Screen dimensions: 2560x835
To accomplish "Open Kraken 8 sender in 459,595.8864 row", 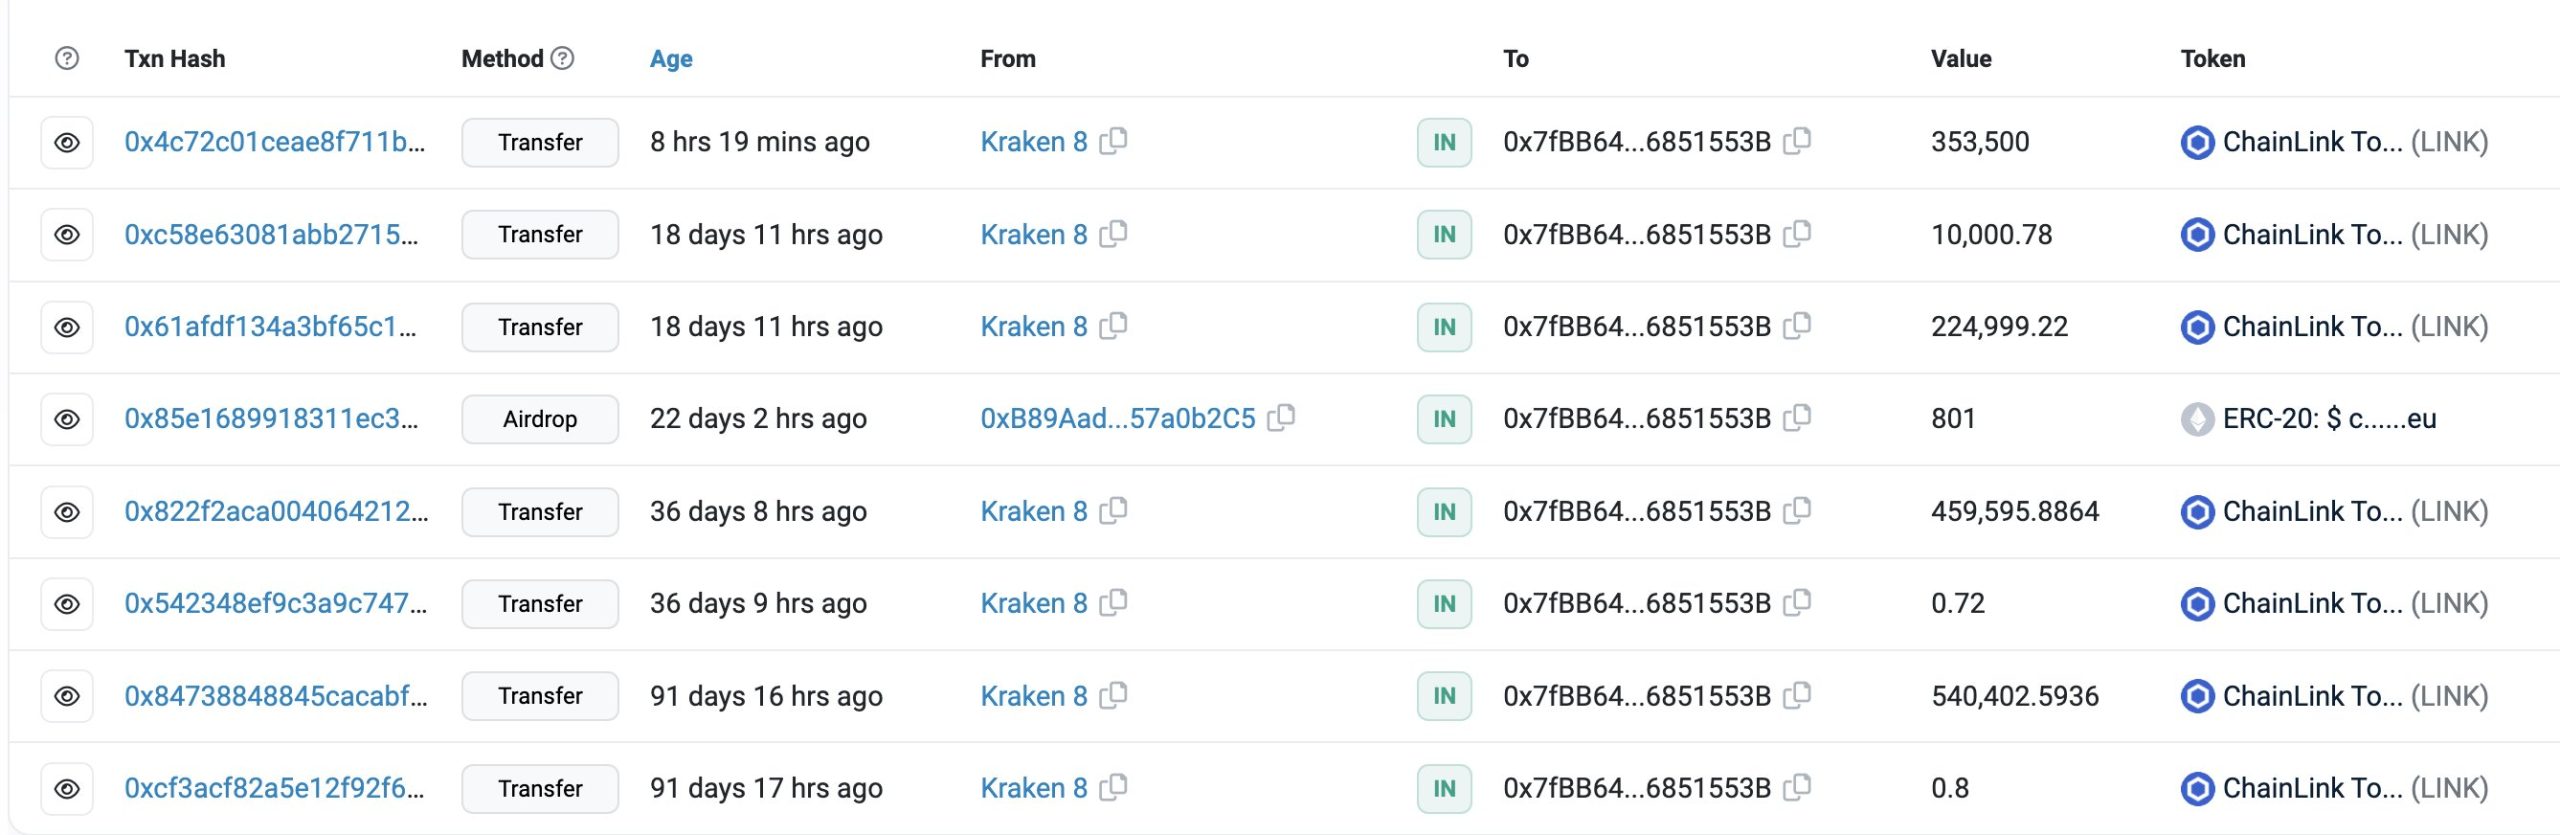I will coord(1033,511).
